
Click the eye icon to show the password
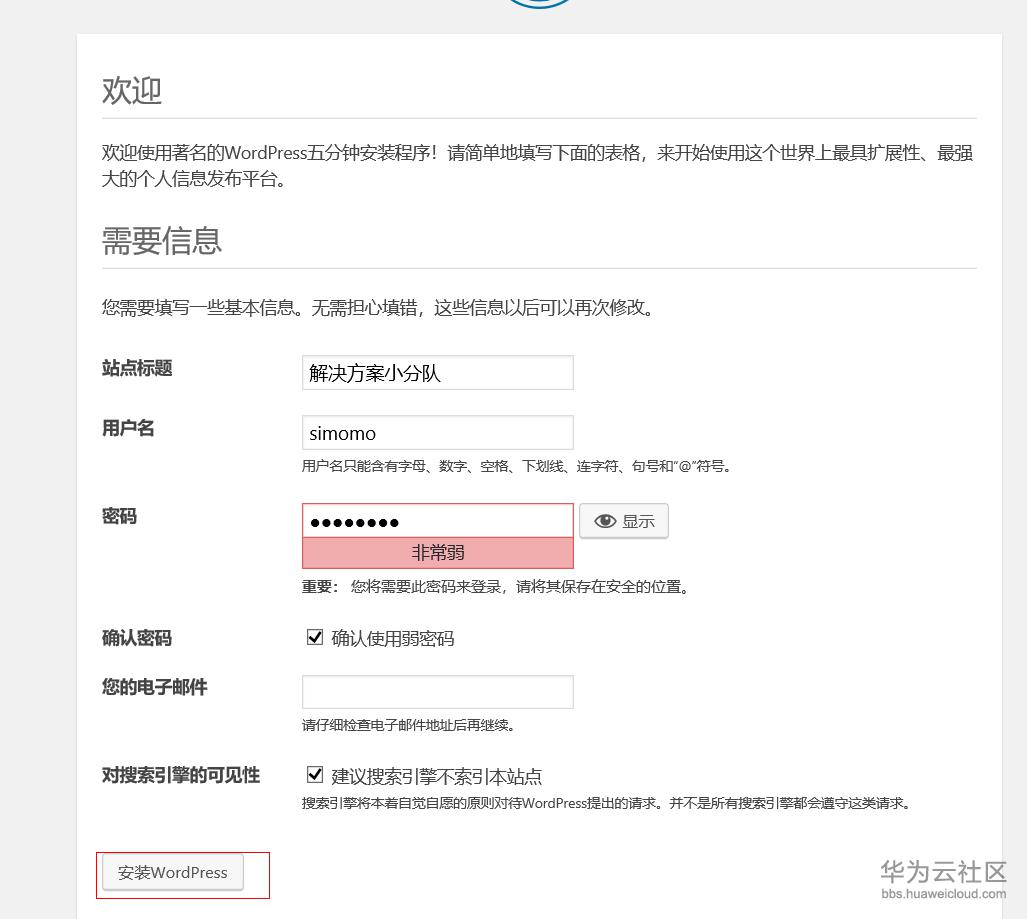coord(605,521)
